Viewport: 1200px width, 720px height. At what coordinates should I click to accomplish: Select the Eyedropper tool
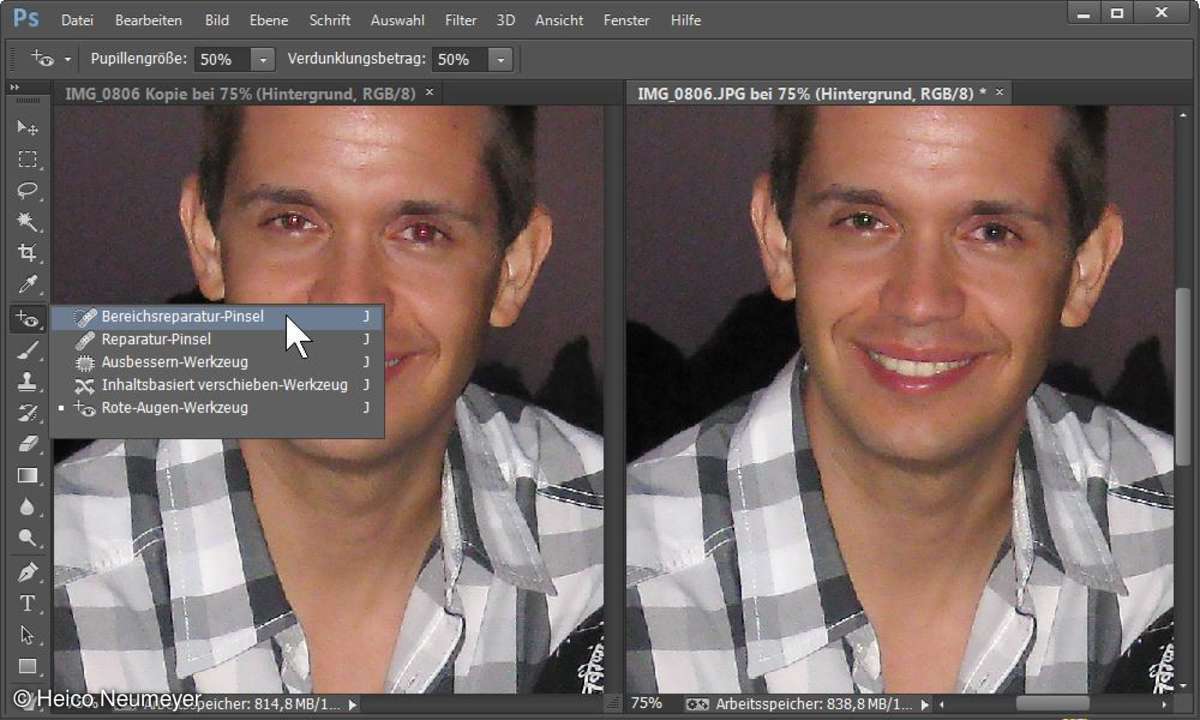click(28, 285)
